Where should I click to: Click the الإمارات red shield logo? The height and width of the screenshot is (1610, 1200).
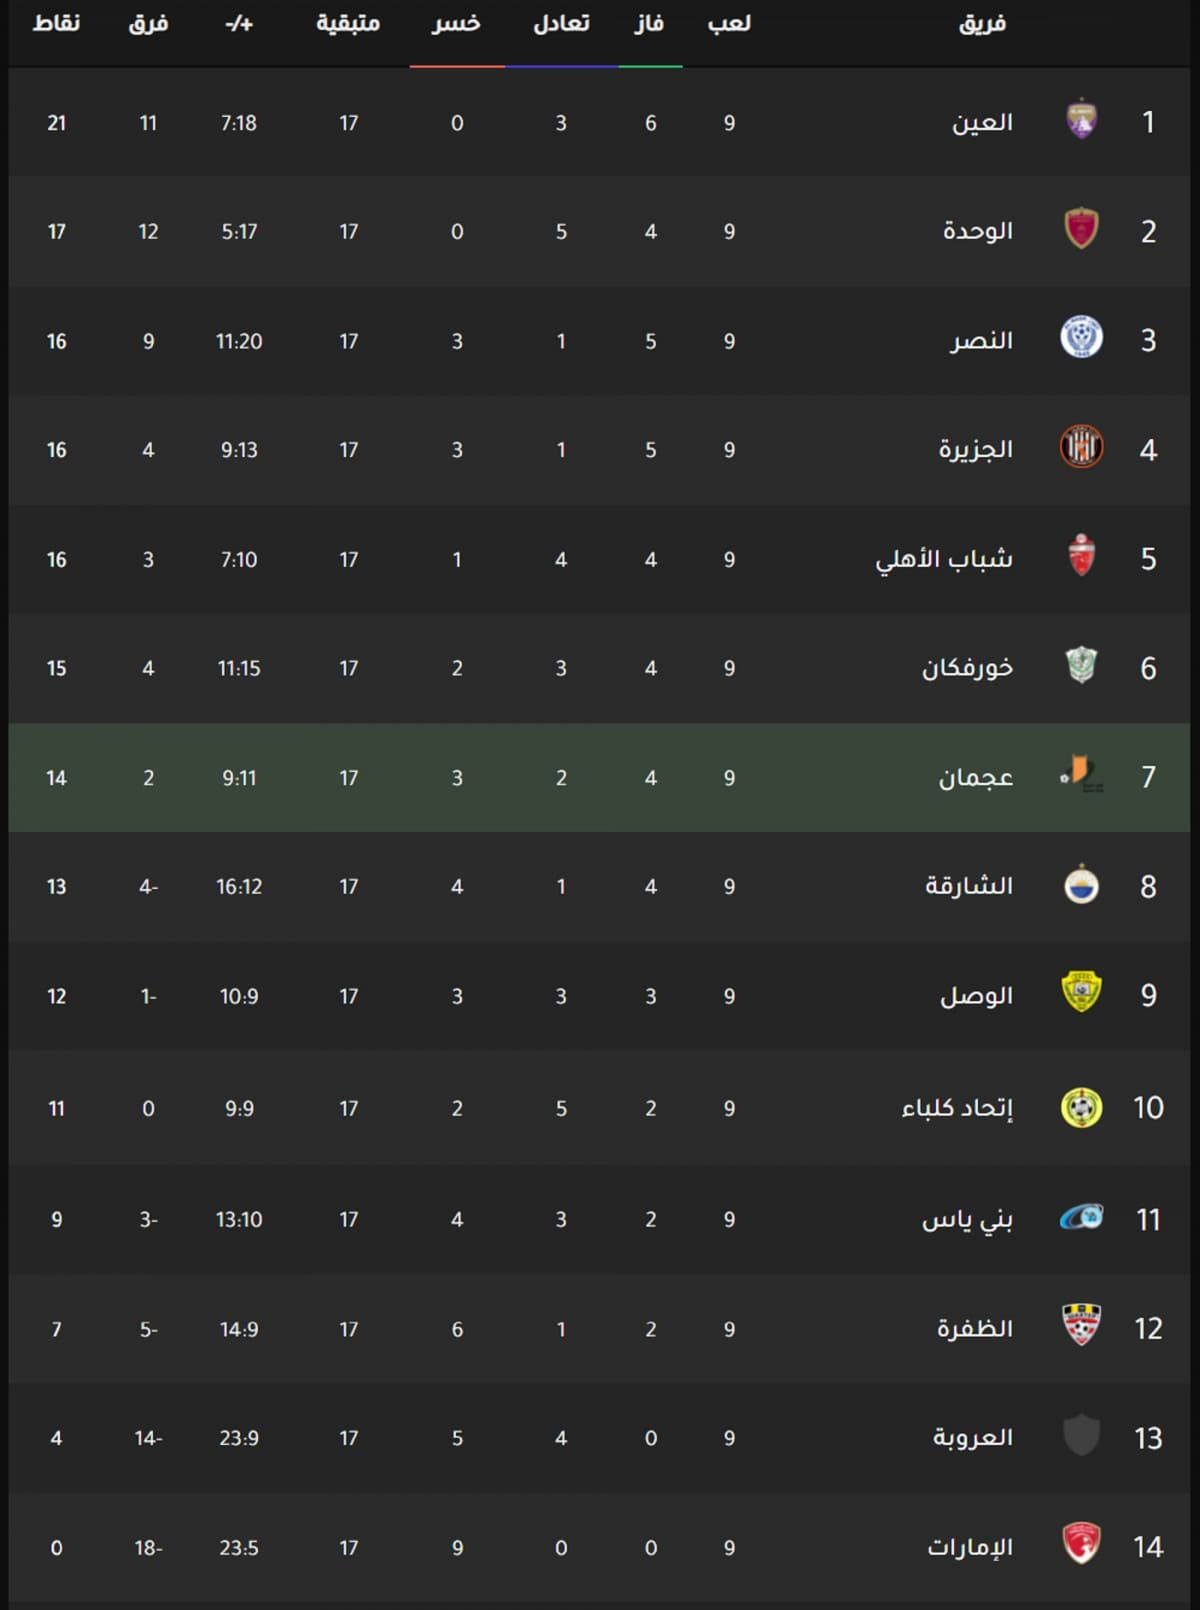tap(1081, 1543)
